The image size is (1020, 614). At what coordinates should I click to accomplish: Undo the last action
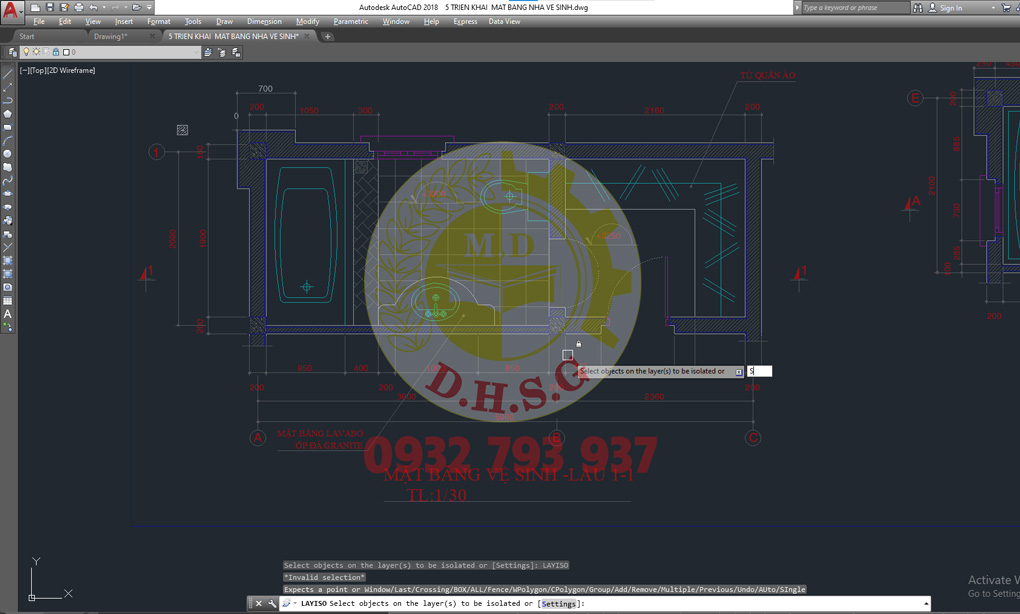pos(93,8)
